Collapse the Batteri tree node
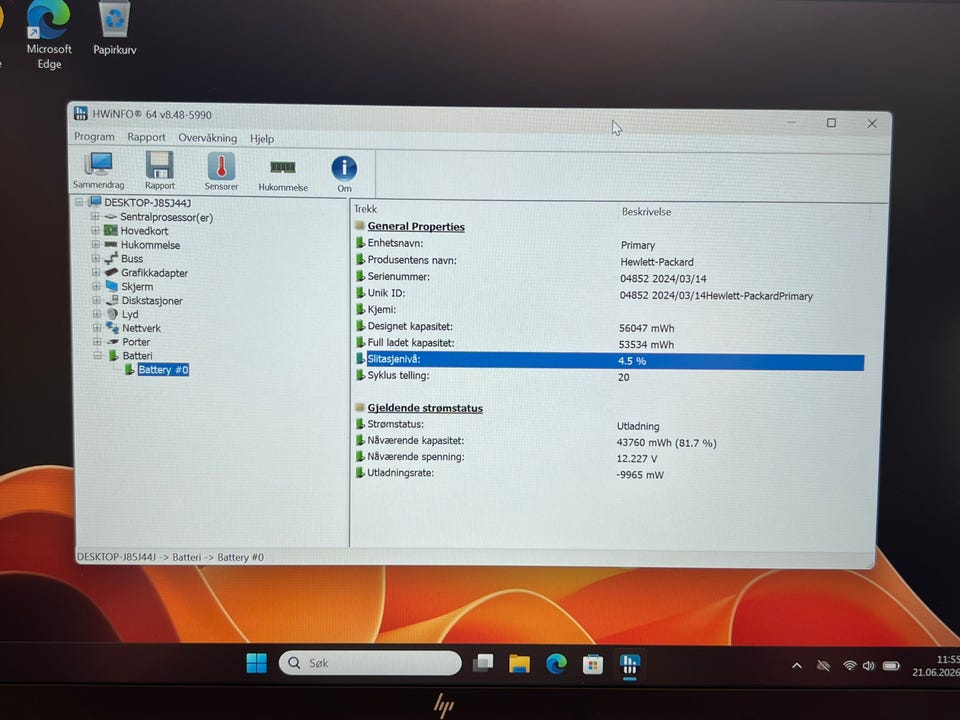Viewport: 960px width, 720px height. coord(97,355)
